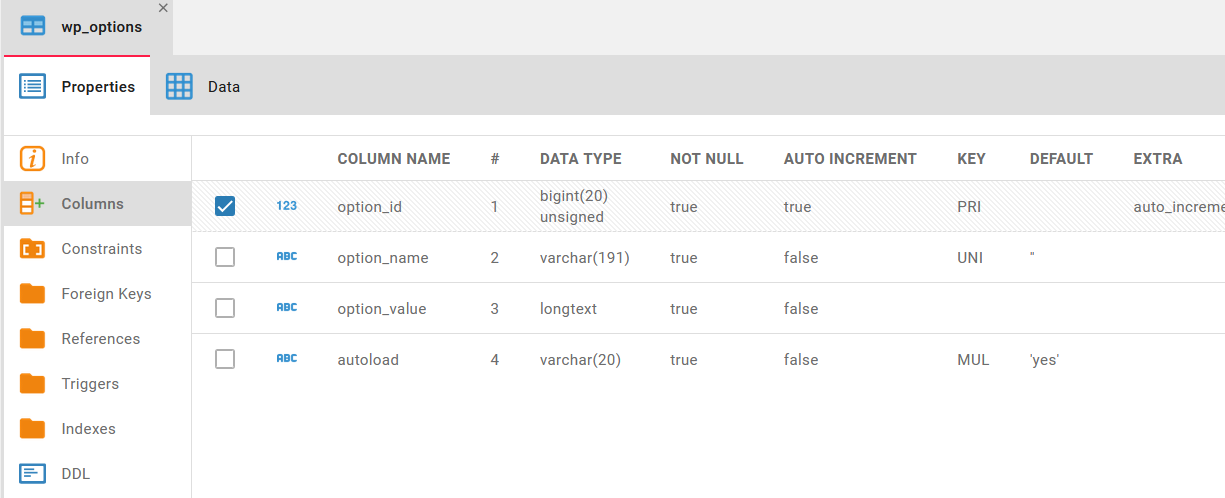Viewport: 1225px width, 498px height.
Task: Click the DATA TYPE column header
Action: pyautogui.click(x=581, y=159)
